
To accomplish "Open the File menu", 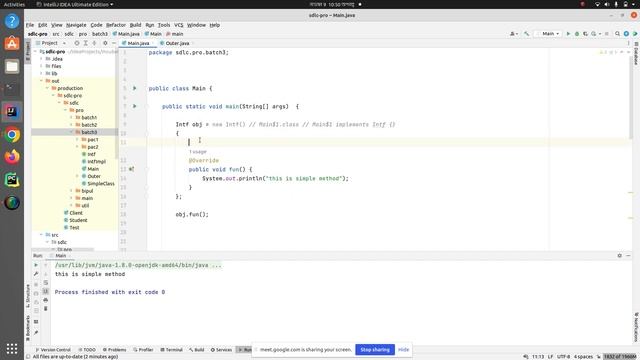I will (x=30, y=25).
